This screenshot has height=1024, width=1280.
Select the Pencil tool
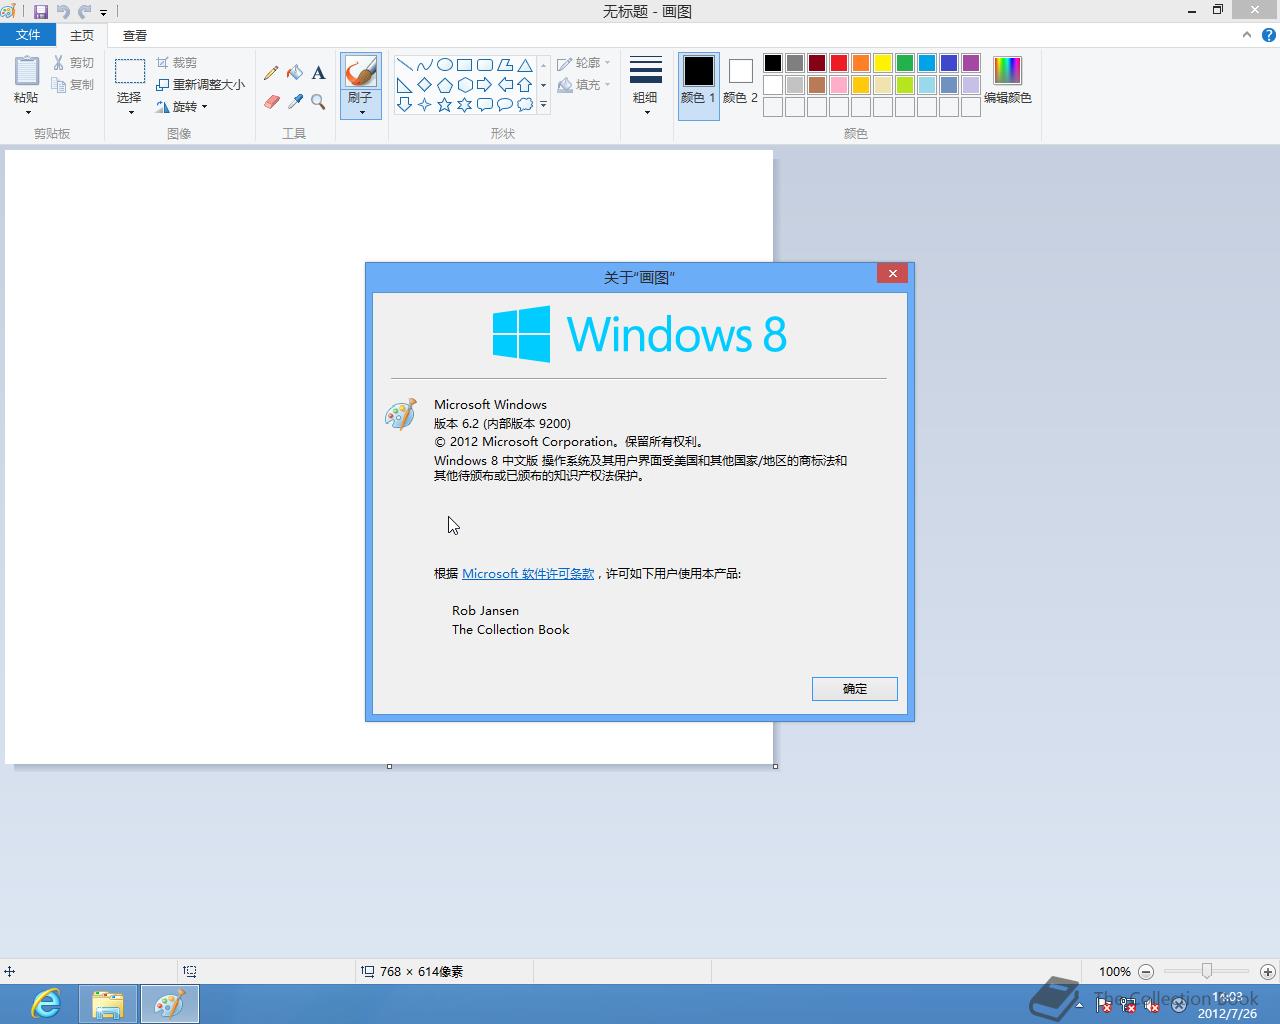[271, 73]
